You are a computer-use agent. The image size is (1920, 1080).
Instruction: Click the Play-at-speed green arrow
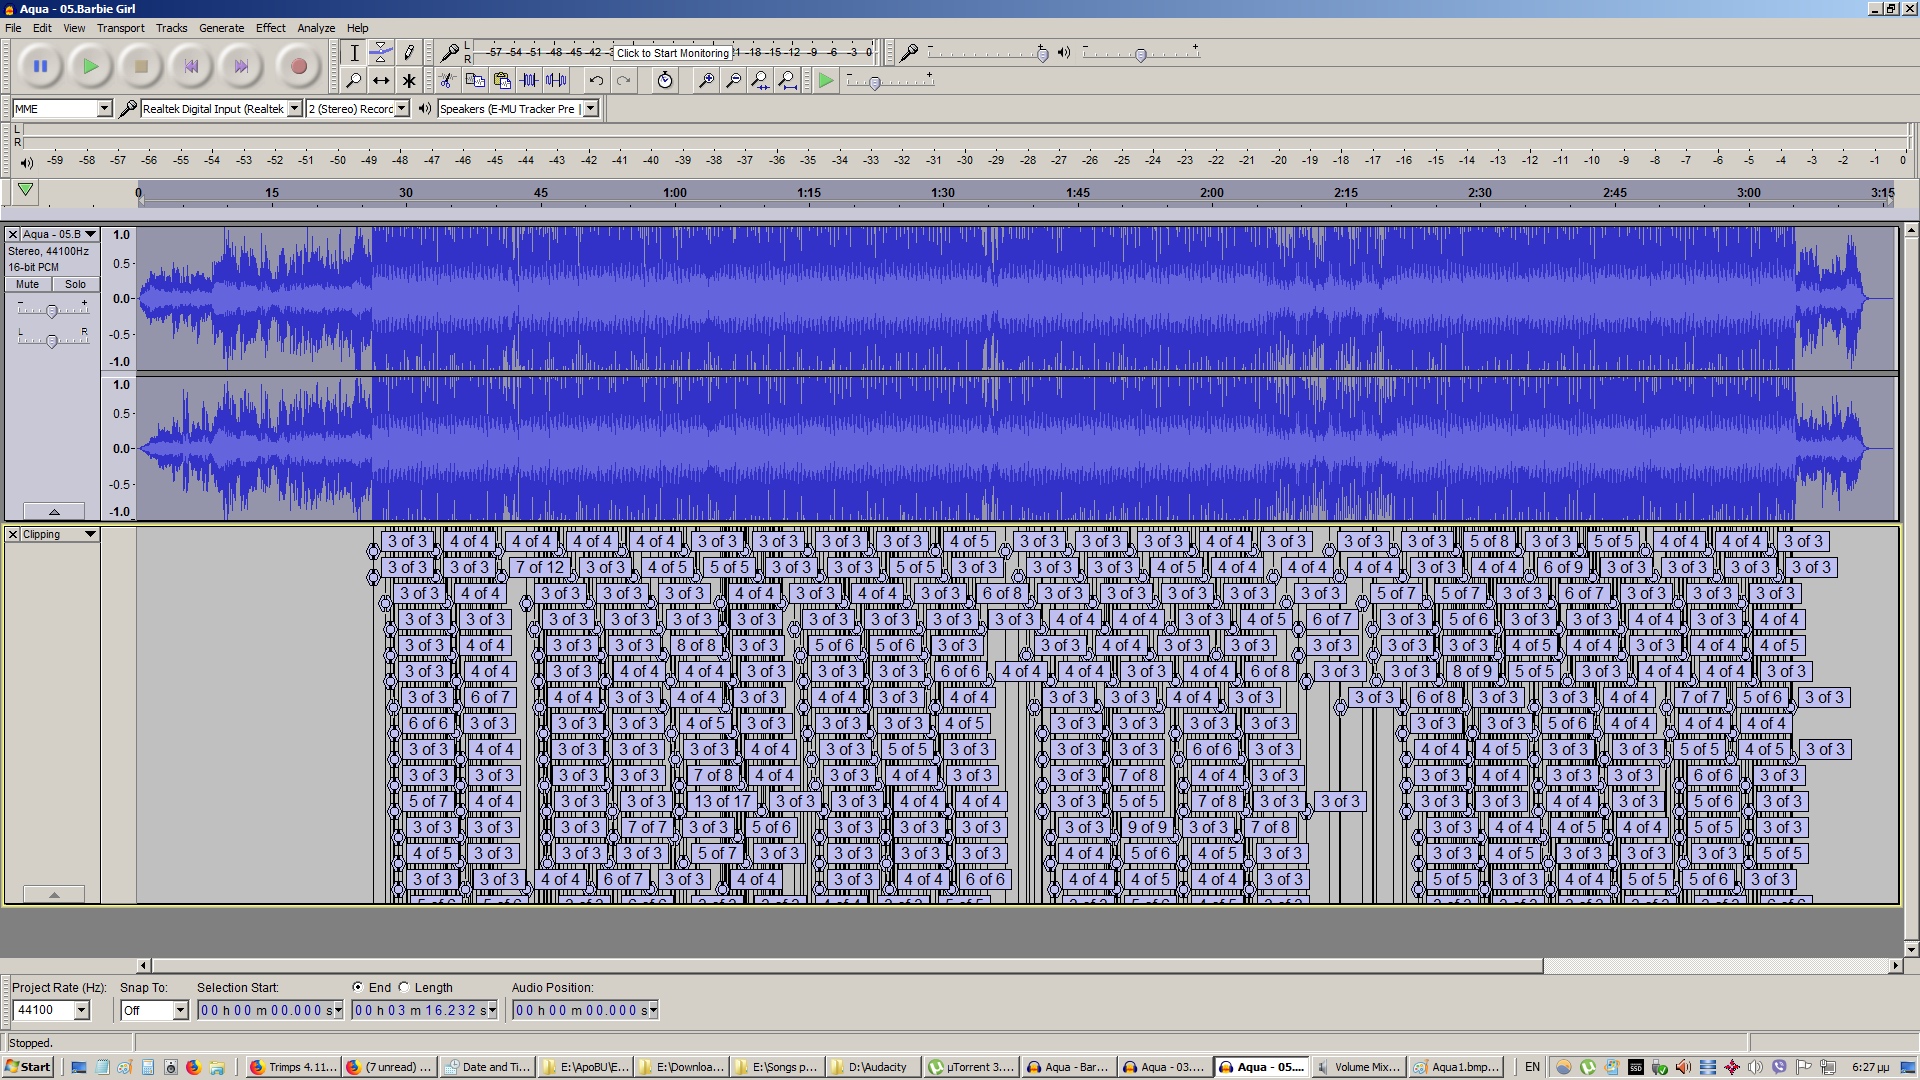point(825,80)
